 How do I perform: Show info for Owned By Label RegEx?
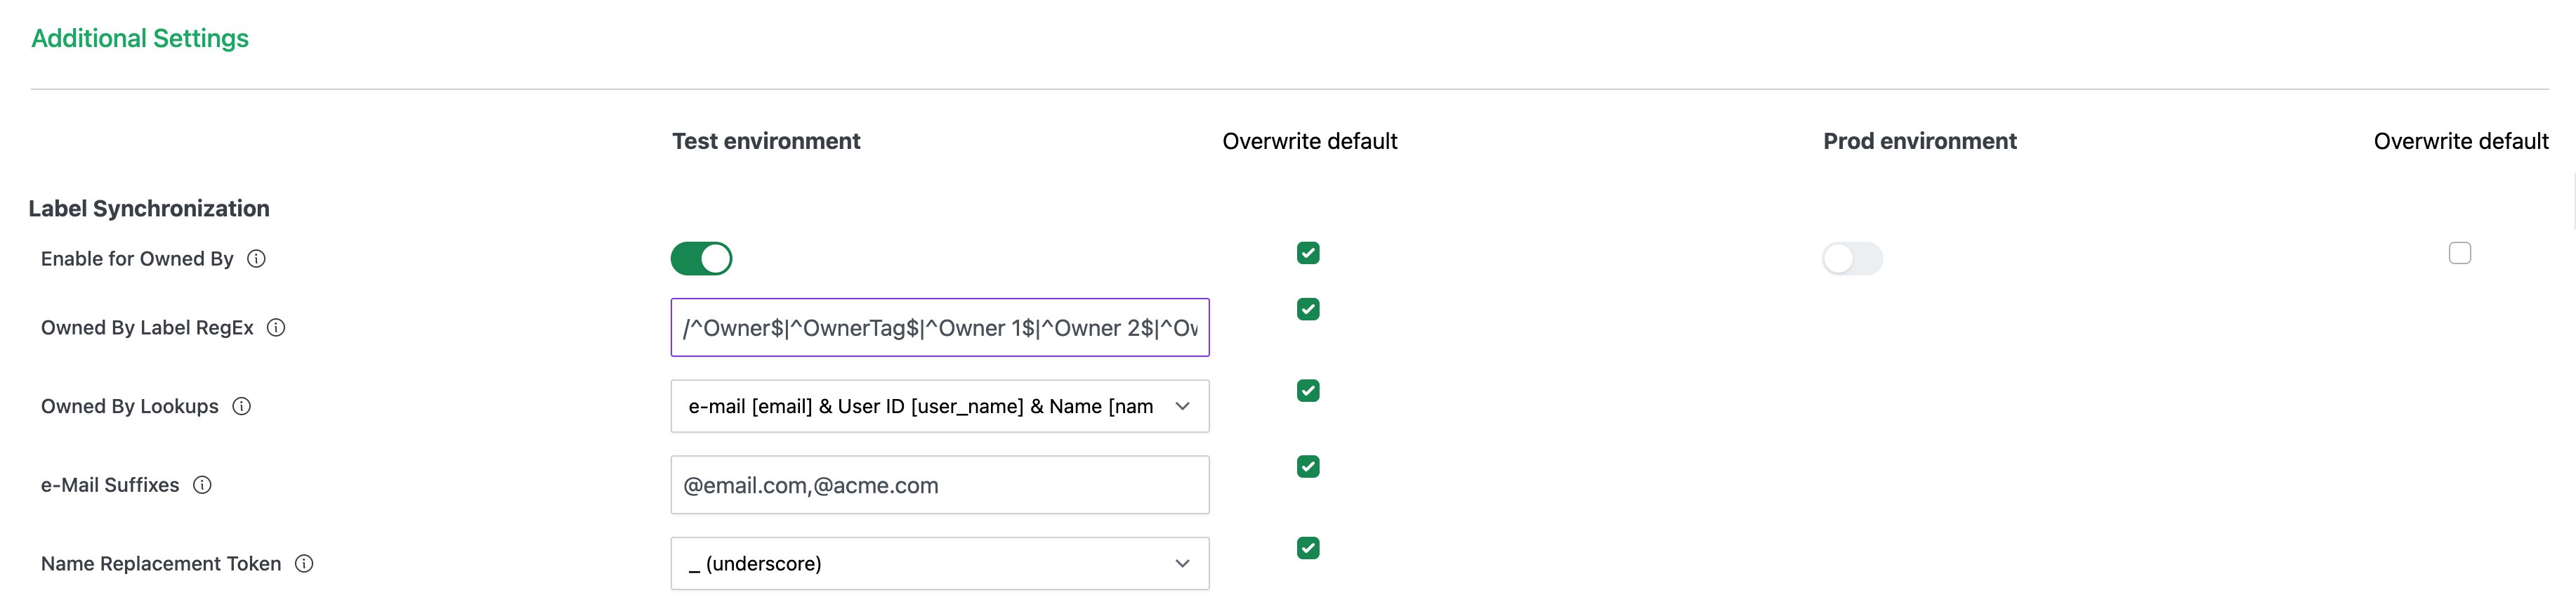277,328
